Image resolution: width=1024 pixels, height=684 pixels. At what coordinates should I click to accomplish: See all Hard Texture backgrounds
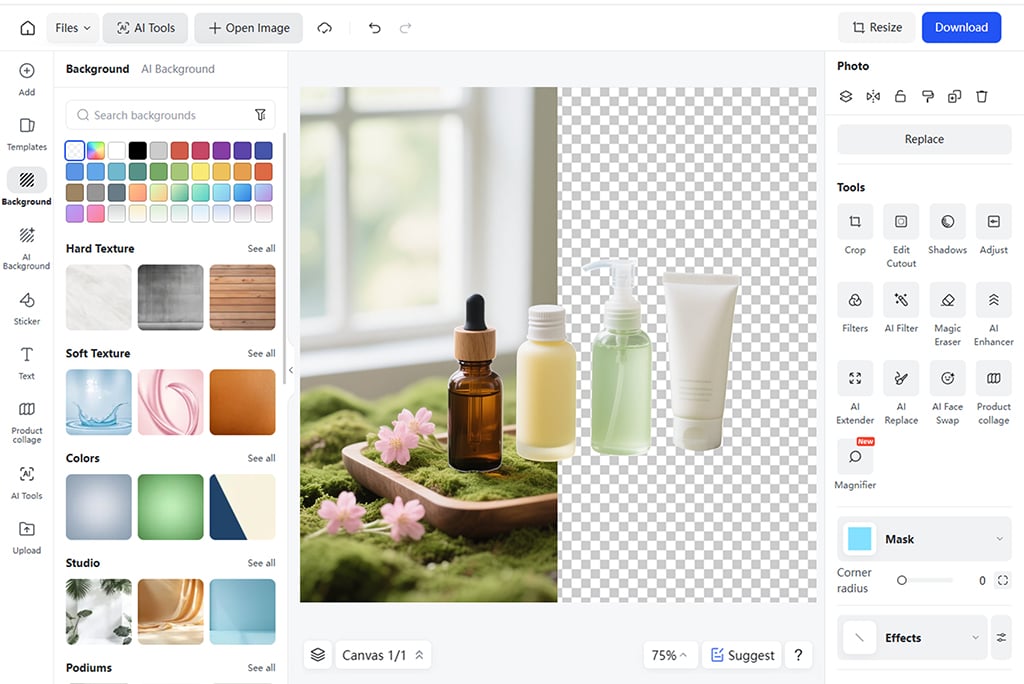pyautogui.click(x=261, y=248)
